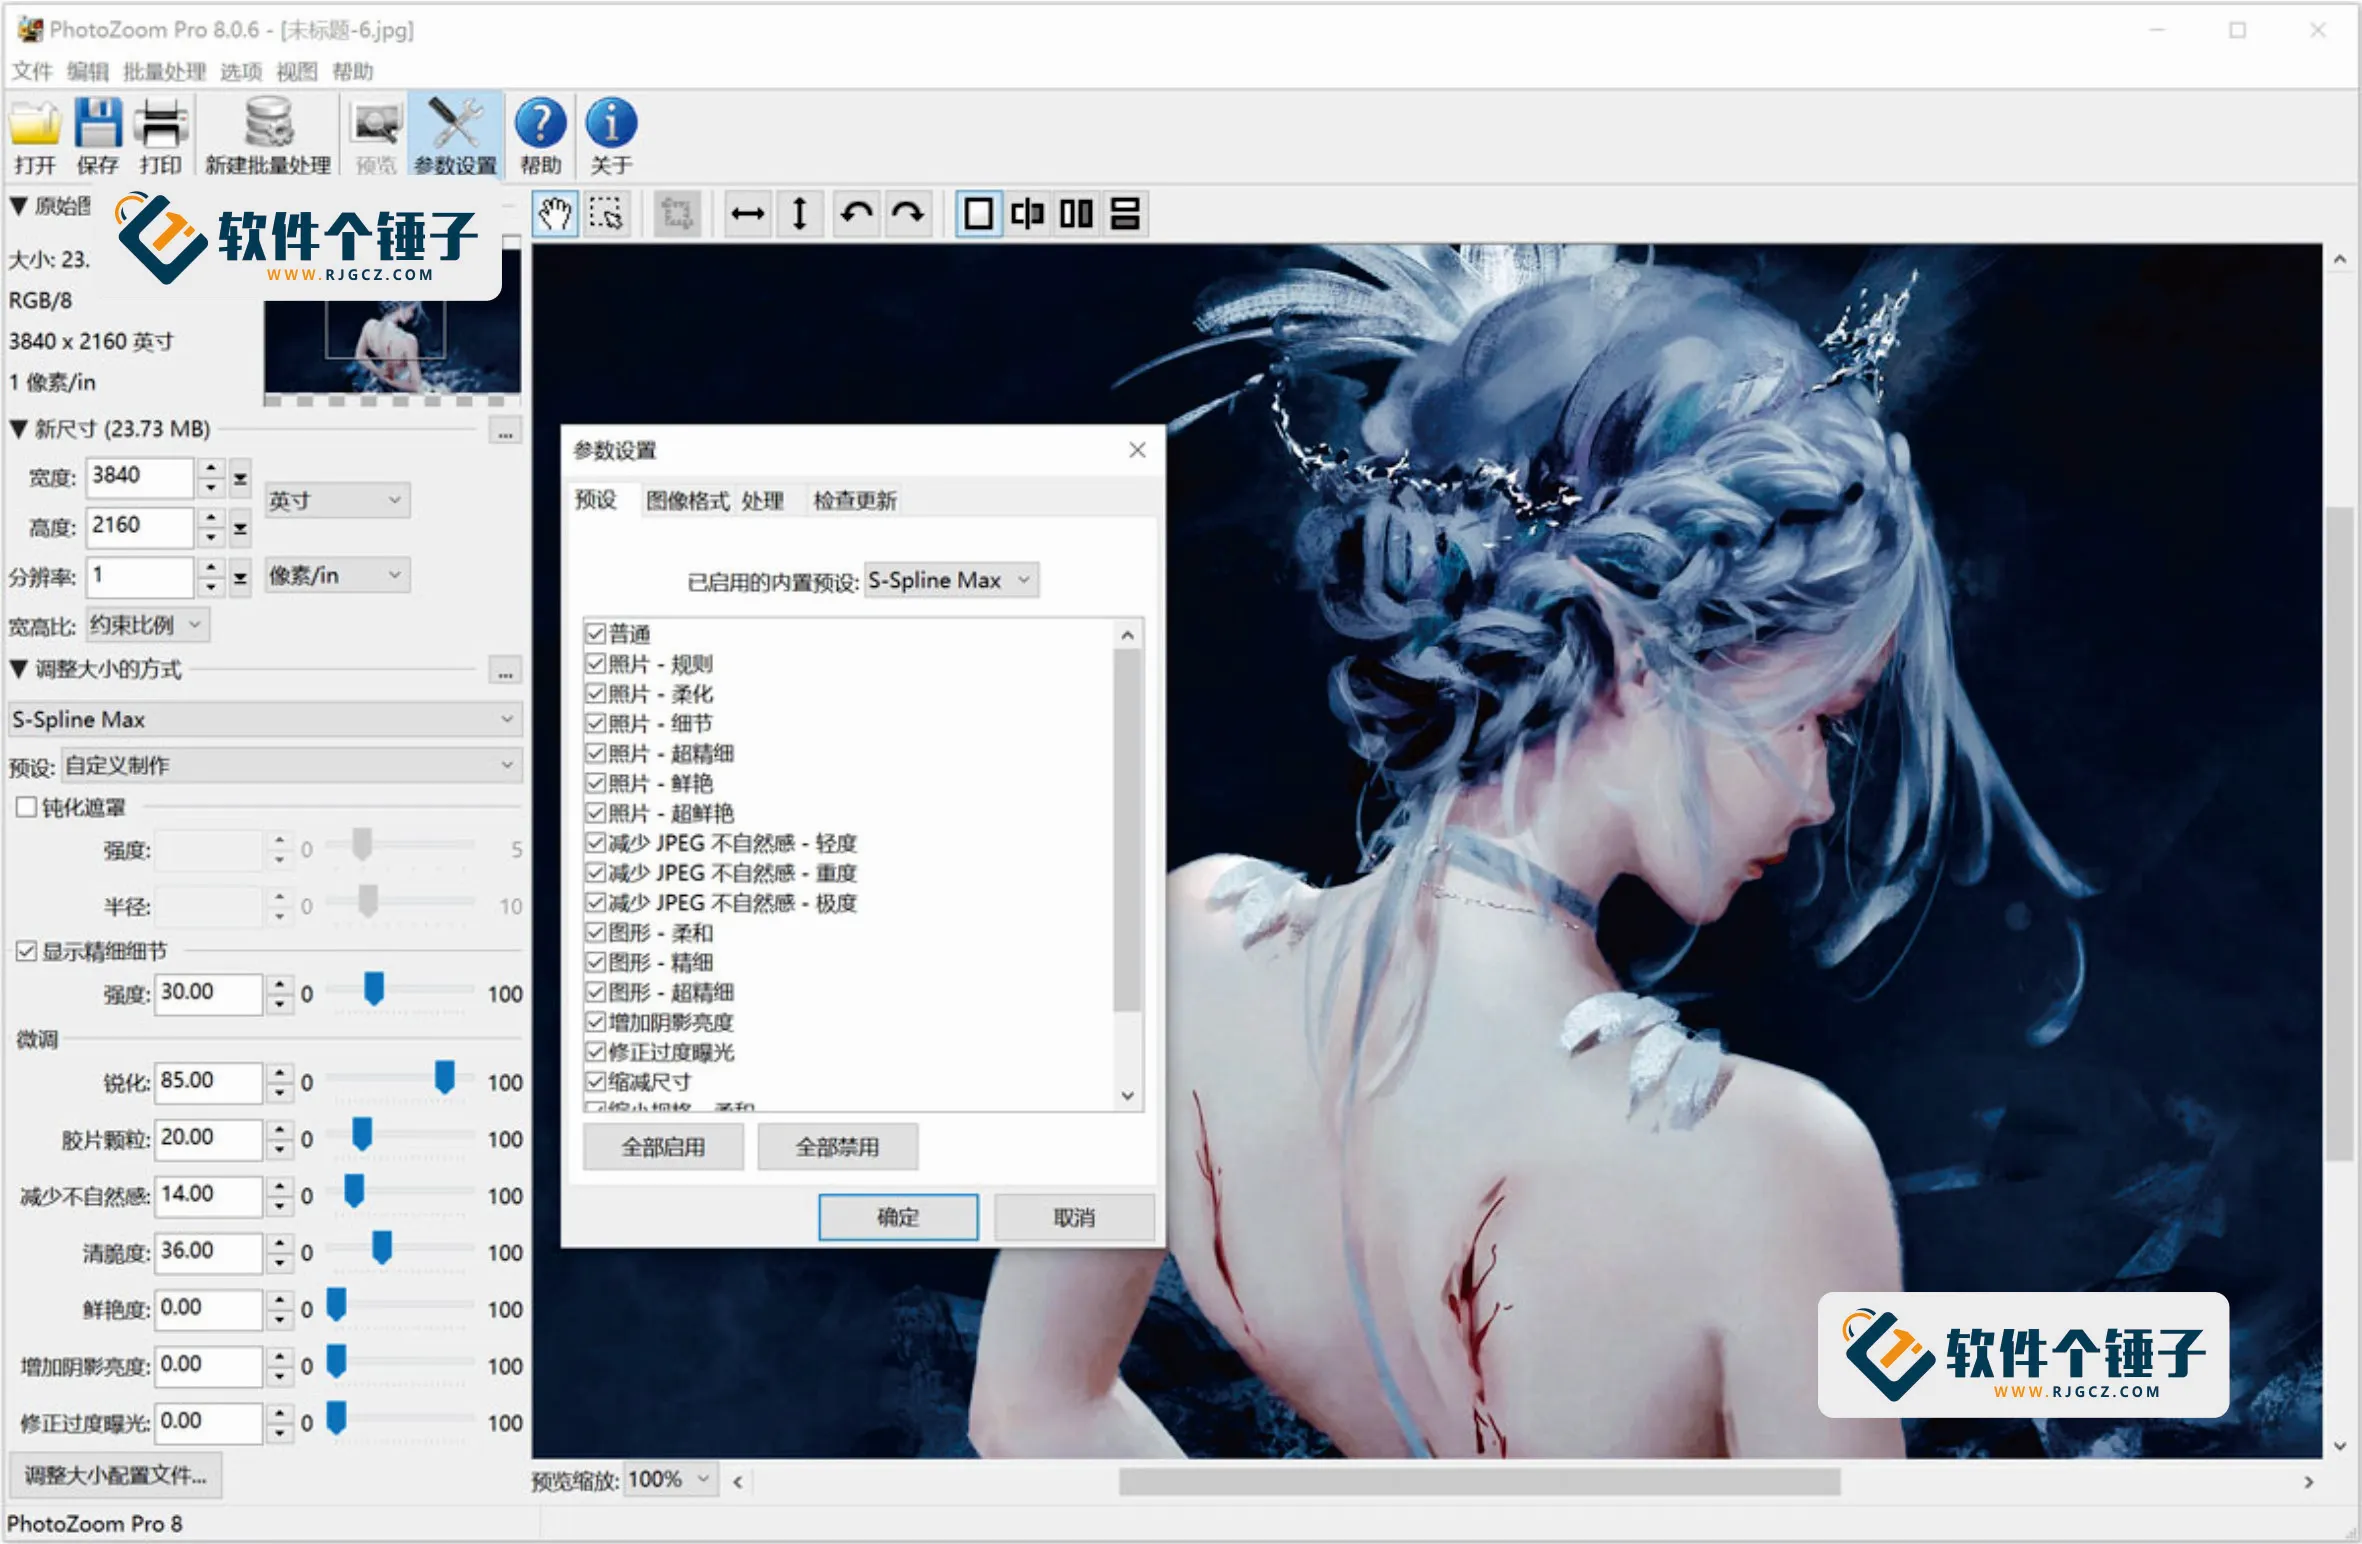Click the 宽度 input field
Image resolution: width=2362 pixels, height=1544 pixels.
coord(139,478)
